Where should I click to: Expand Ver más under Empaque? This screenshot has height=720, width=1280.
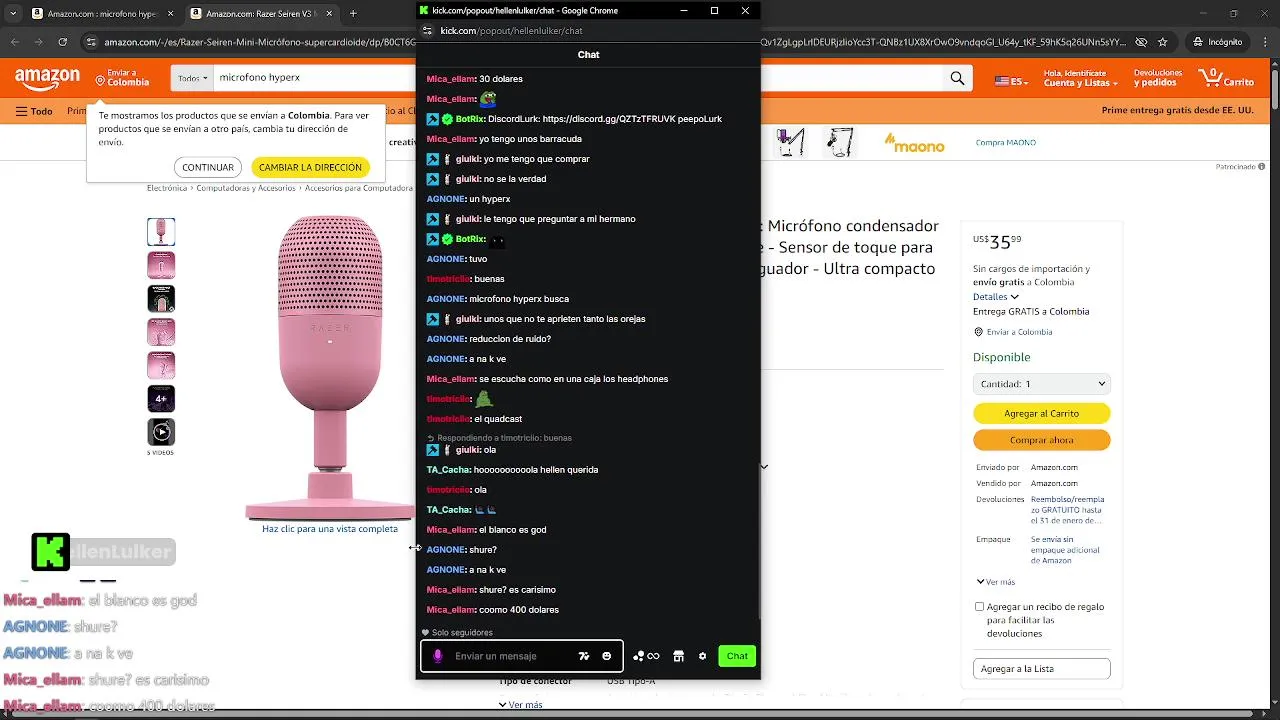pos(996,582)
